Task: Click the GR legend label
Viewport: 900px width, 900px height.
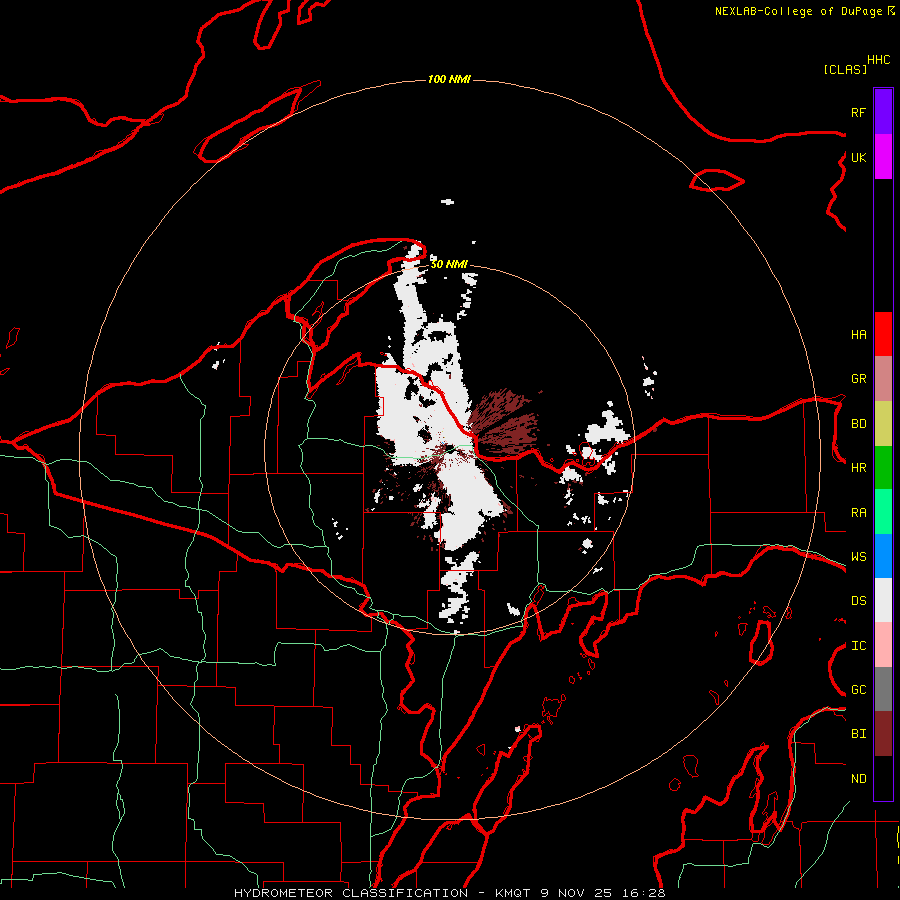Action: (859, 379)
